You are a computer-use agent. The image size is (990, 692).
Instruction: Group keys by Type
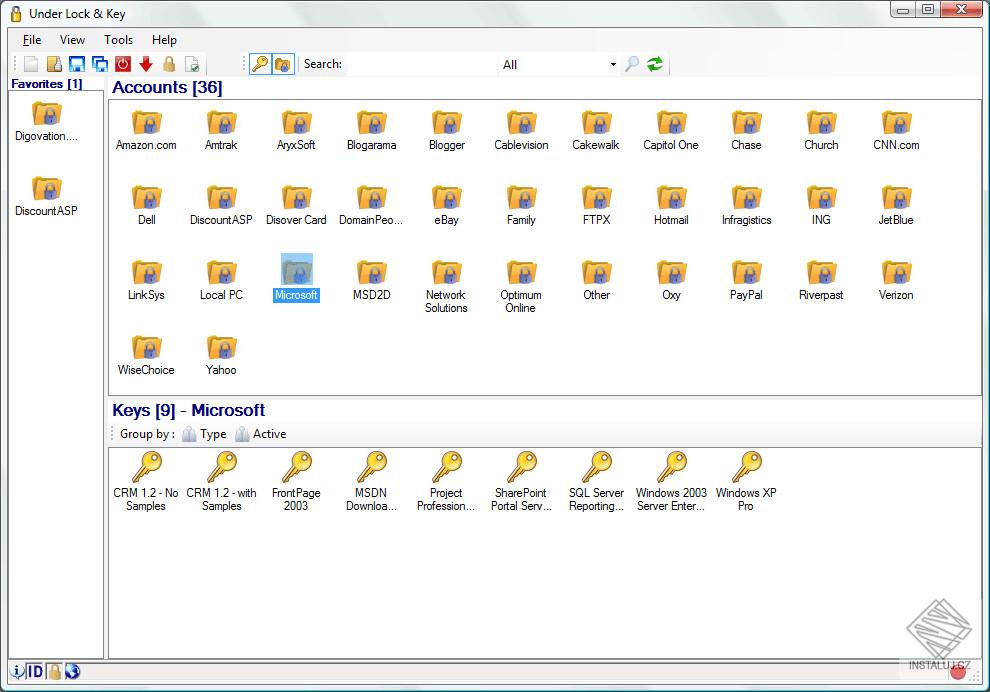[204, 434]
